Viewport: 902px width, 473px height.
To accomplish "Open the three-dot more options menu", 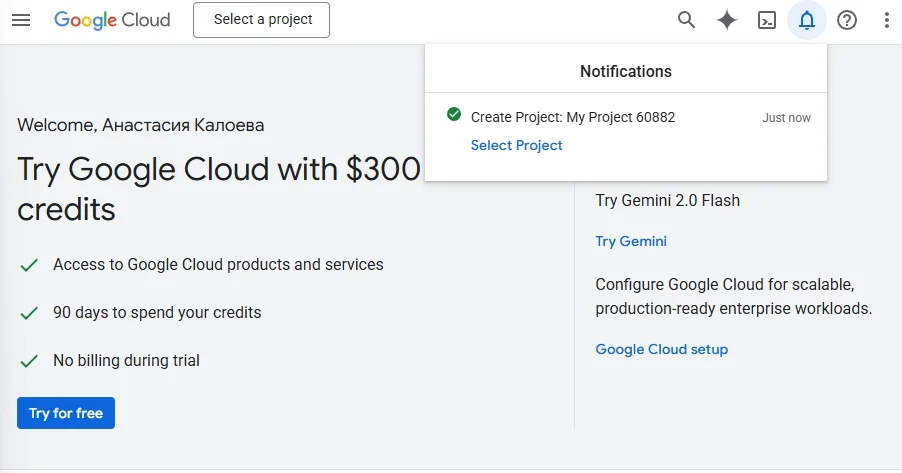I will pos(887,20).
